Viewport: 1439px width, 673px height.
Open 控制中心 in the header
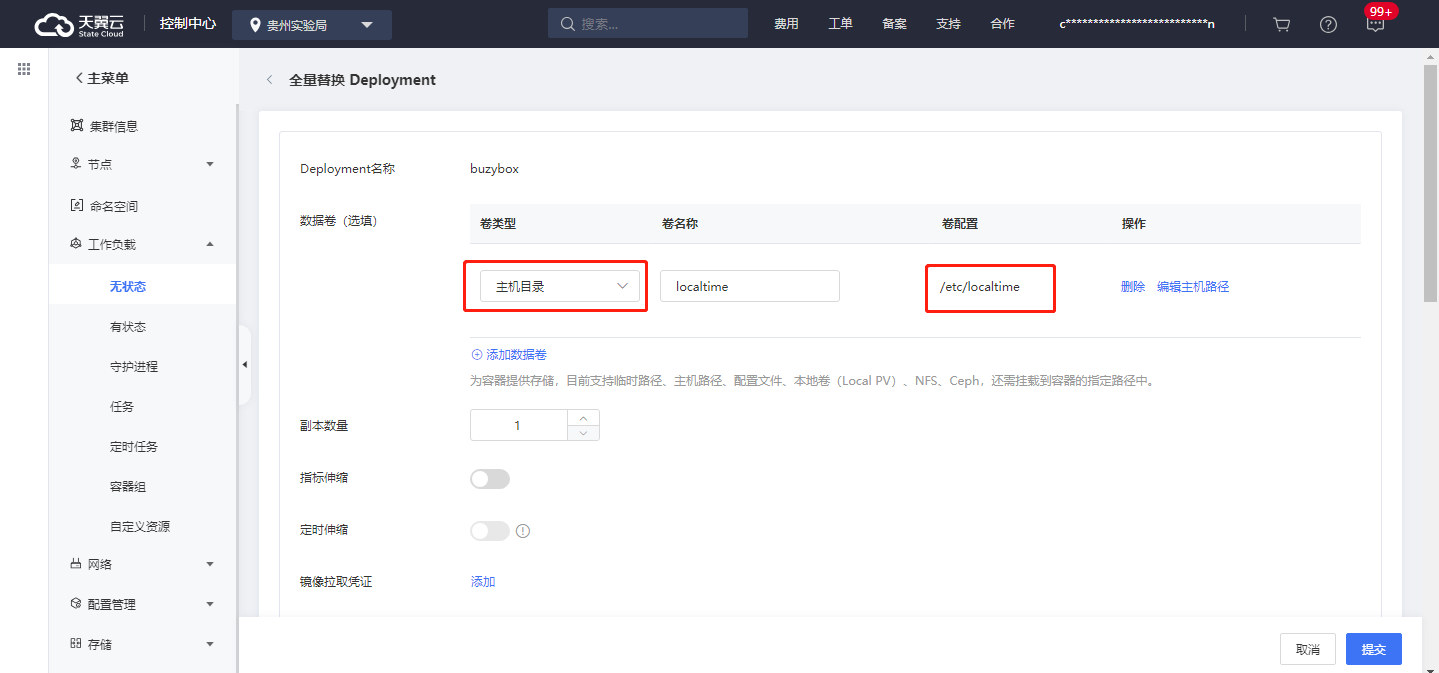(188, 24)
